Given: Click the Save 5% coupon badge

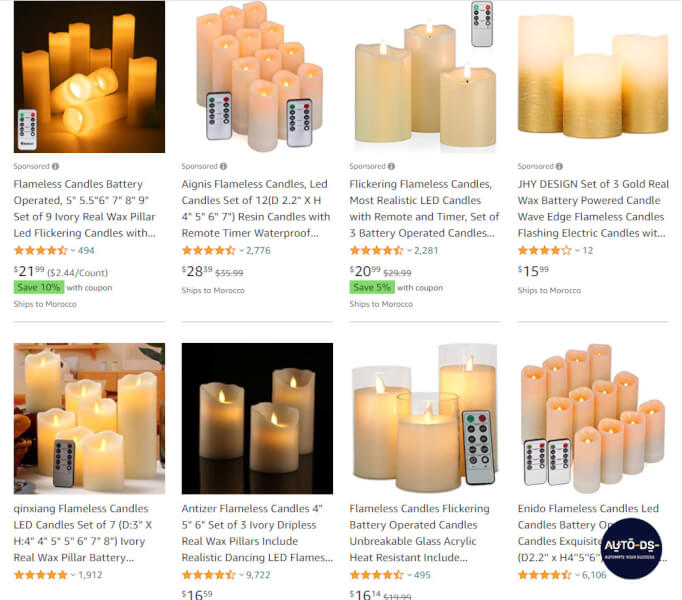Looking at the screenshot, I should click(372, 288).
